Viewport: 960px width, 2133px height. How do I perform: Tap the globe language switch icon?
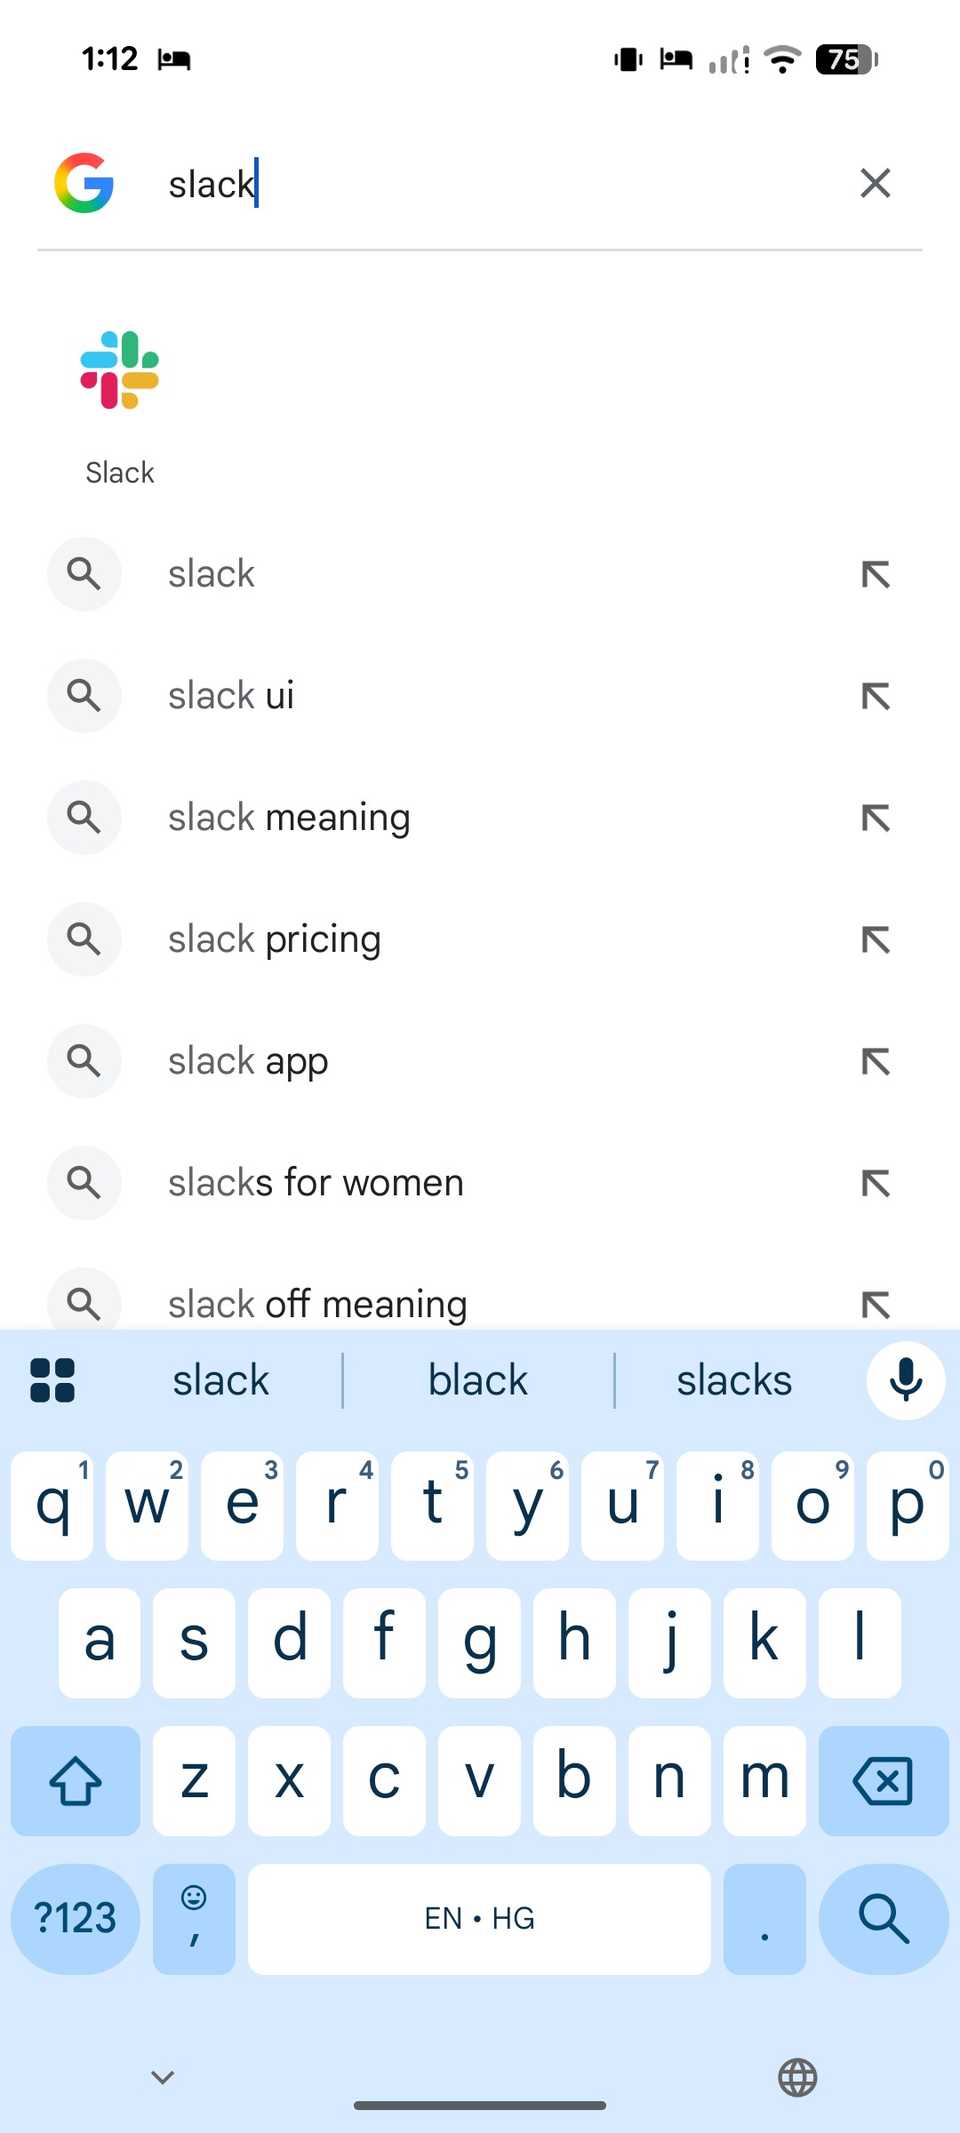[x=797, y=2077]
